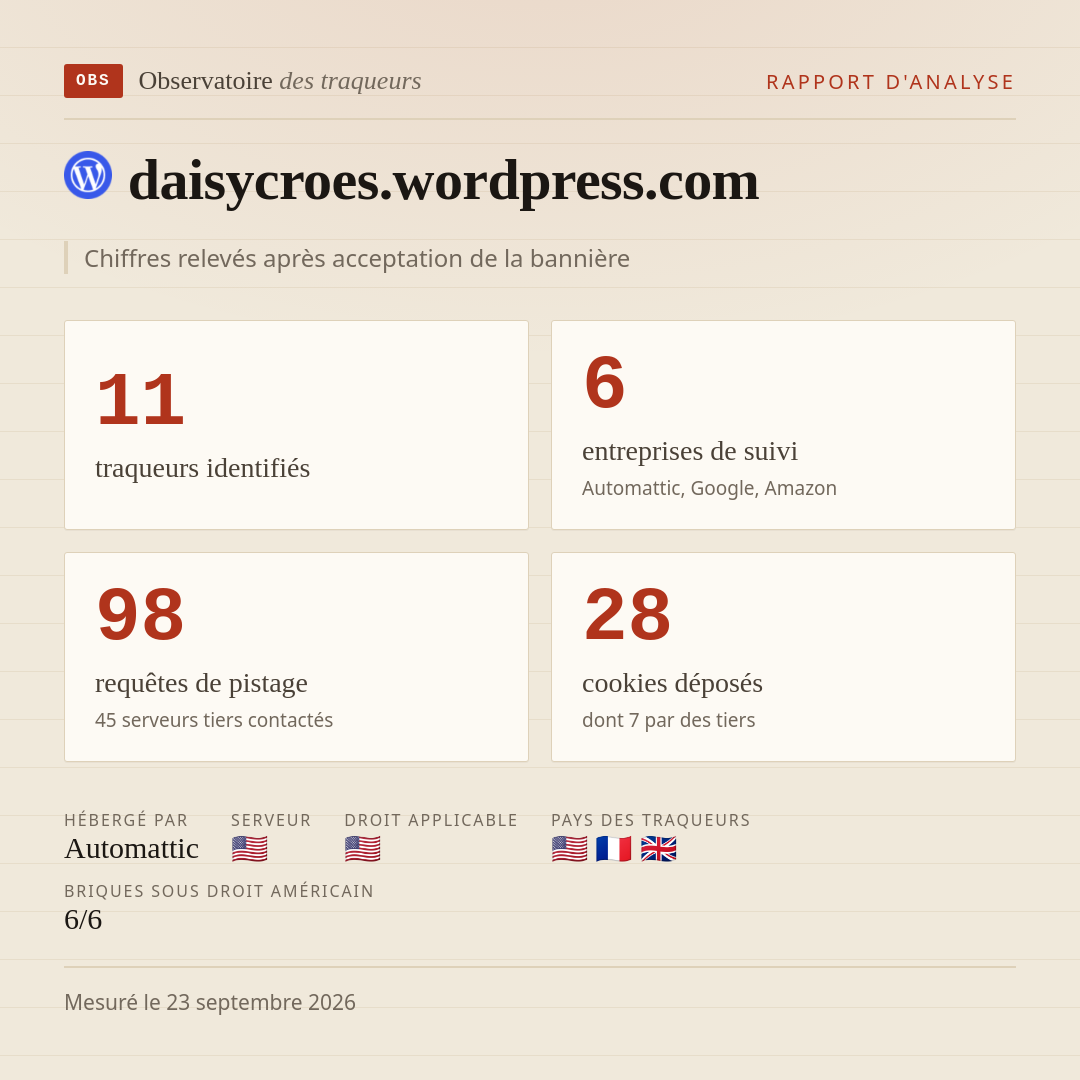Screen dimensions: 1080x1080
Task: Click the number 11 in the trackers card
Action: point(141,399)
